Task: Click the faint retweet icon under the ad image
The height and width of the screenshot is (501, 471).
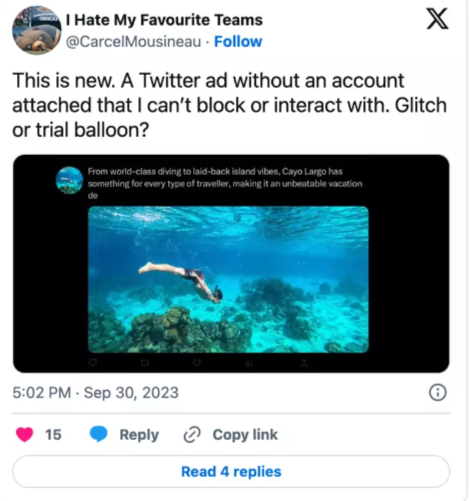Action: (x=144, y=363)
